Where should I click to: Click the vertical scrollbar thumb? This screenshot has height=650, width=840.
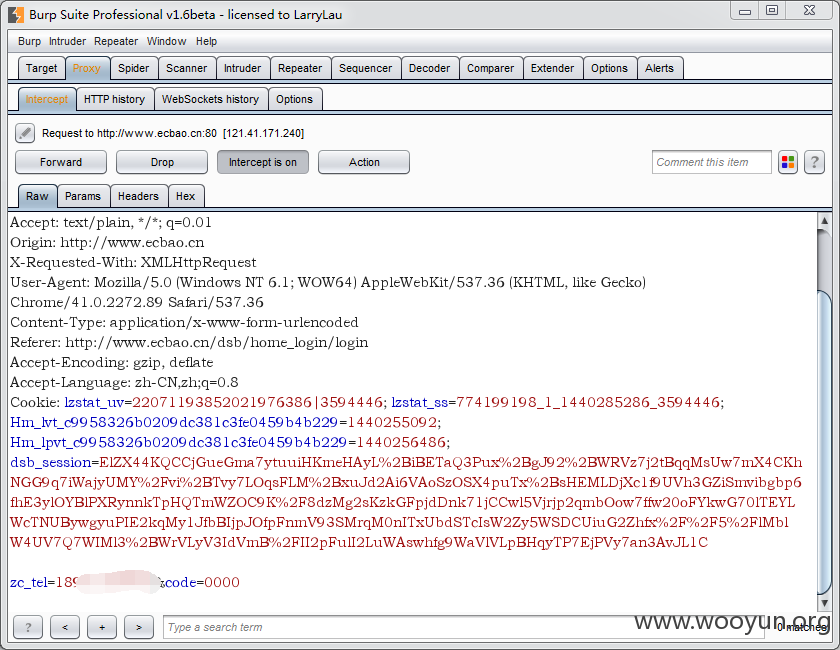click(824, 442)
